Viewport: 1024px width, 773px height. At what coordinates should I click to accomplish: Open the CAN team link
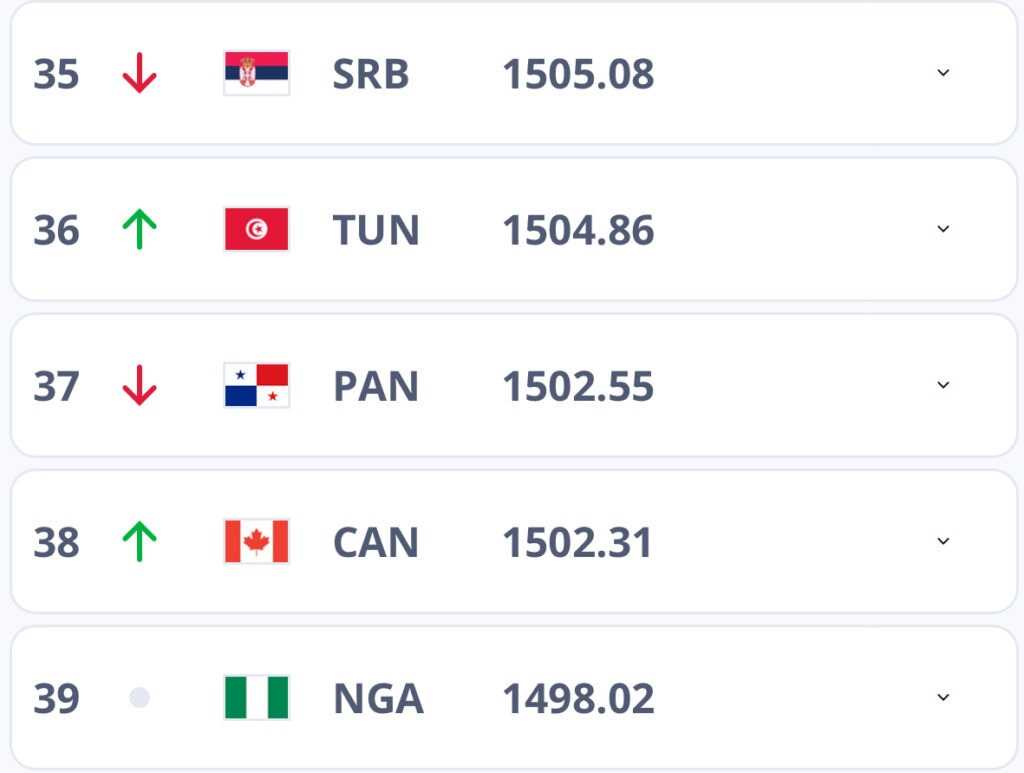click(375, 542)
